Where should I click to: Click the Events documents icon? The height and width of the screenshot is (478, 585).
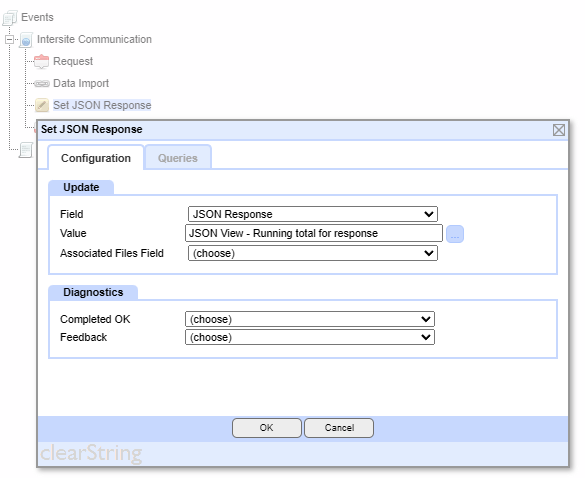click(10, 18)
